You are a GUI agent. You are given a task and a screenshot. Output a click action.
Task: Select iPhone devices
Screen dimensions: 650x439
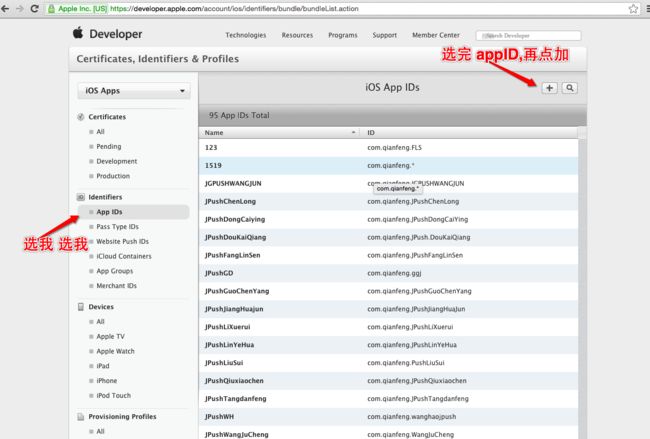pos(107,381)
